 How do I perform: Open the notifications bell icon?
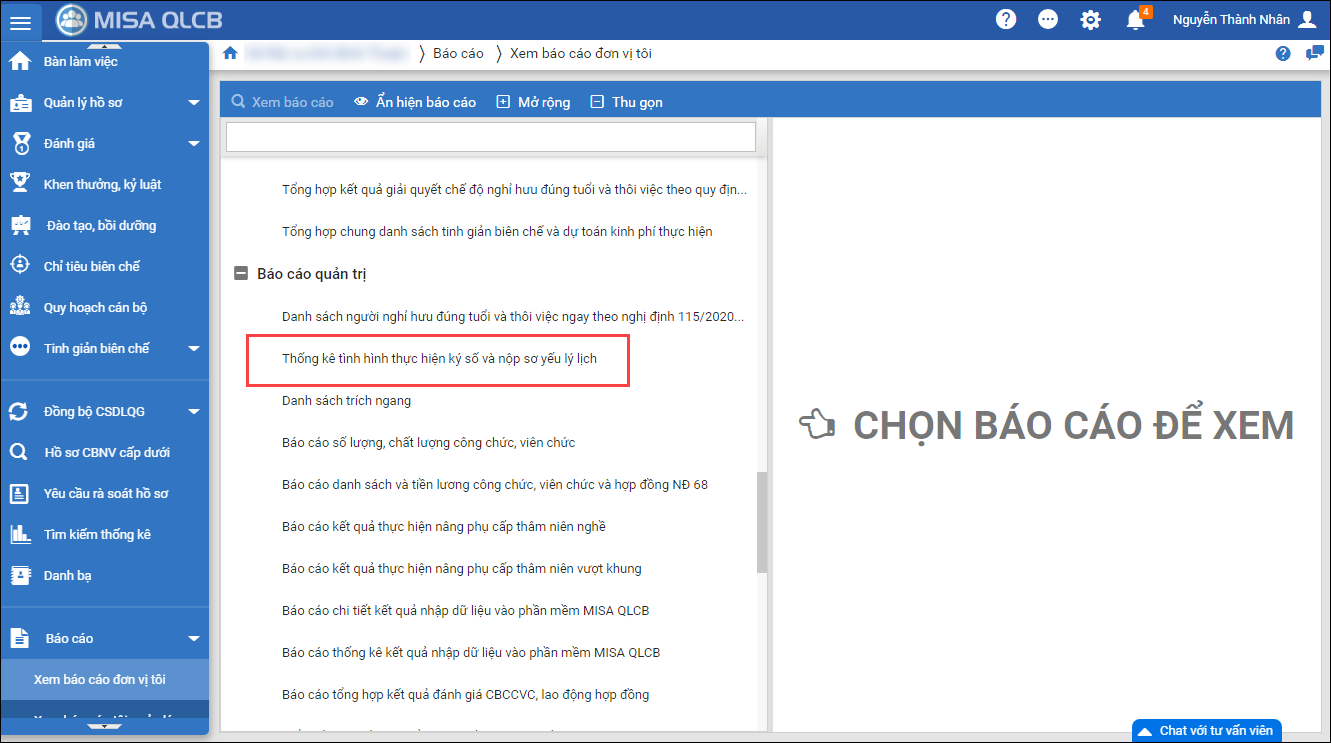pyautogui.click(x=1135, y=20)
